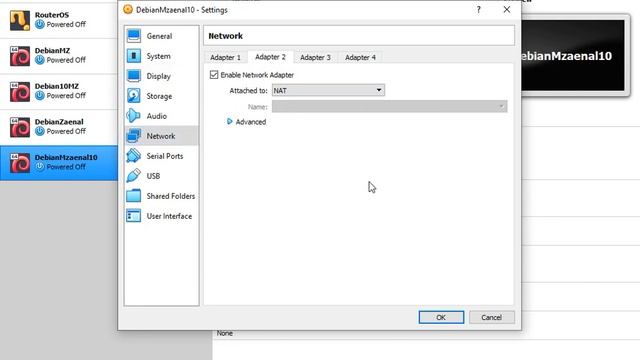The image size is (640, 360).
Task: Open the General settings icon
Action: pyautogui.click(x=134, y=36)
